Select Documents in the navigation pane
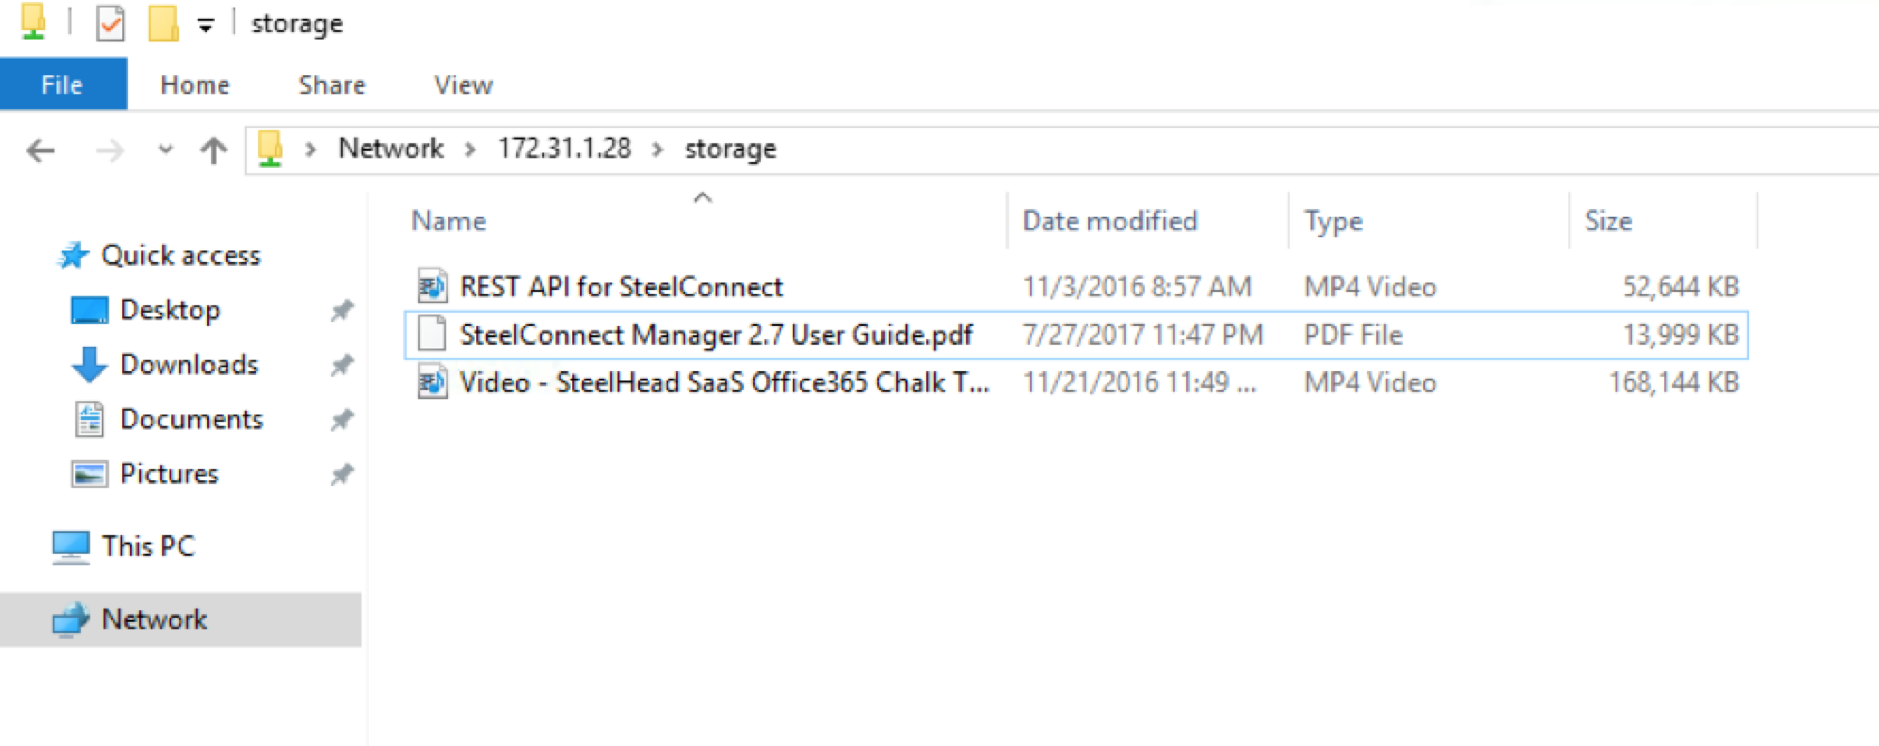This screenshot has height=746, width=1879. 191,419
